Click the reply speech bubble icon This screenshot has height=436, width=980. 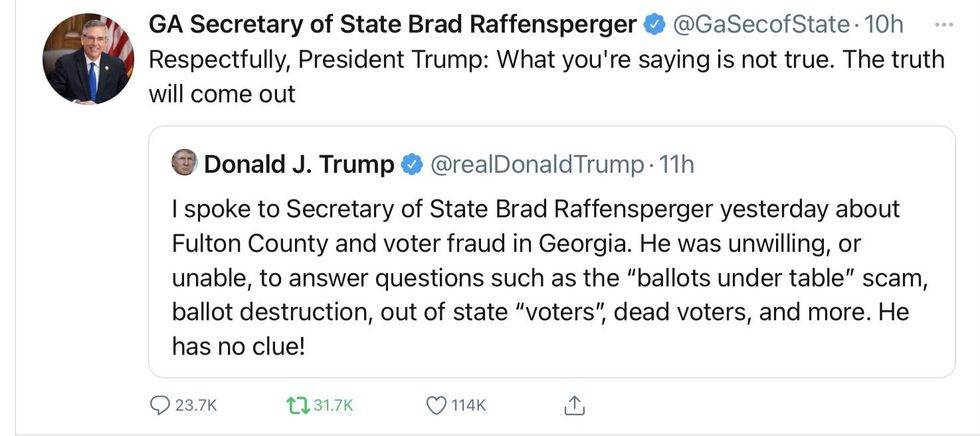(x=160, y=405)
